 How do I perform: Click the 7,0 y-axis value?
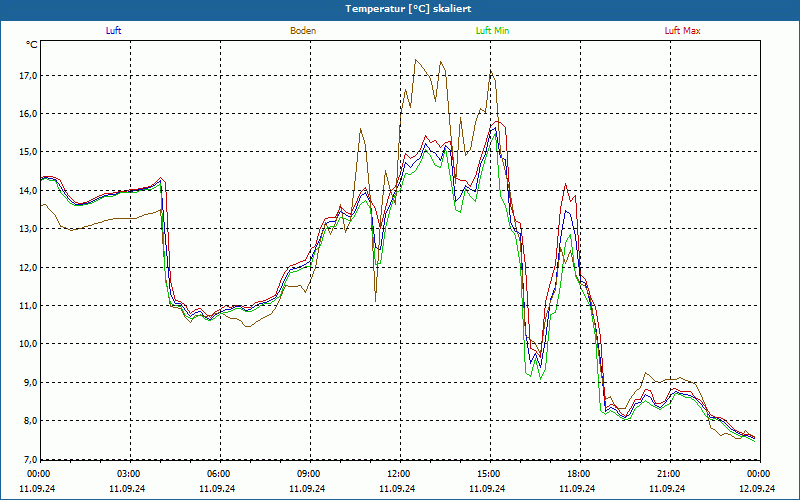tap(30, 459)
